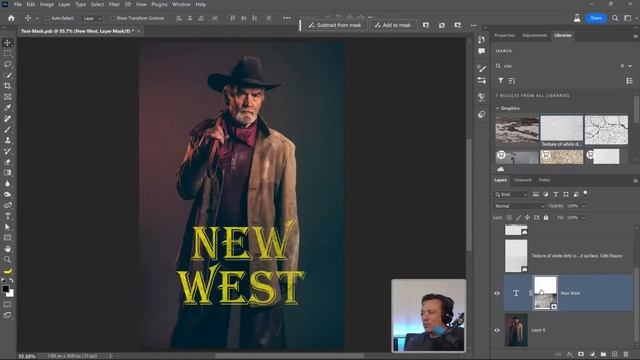Create a new layer icon
Screen dimensions: 640x360
click(615, 354)
